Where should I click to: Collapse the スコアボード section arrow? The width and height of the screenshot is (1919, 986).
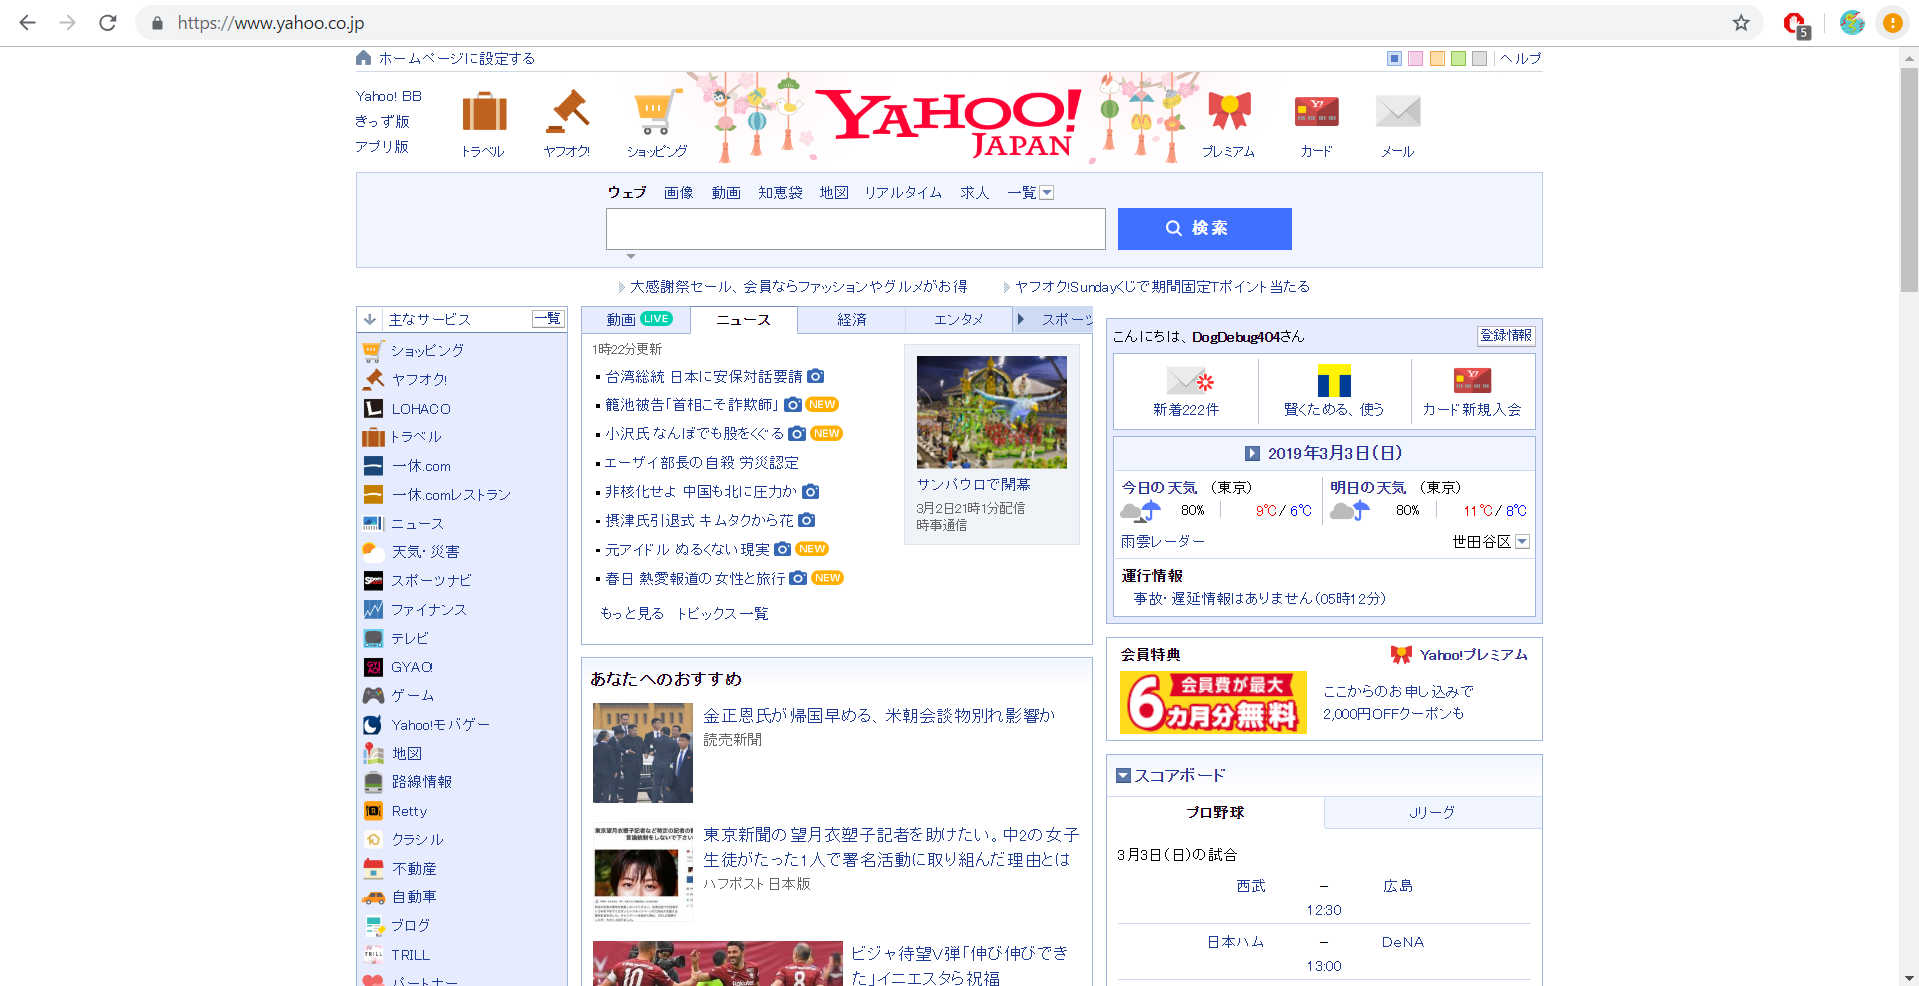pos(1123,775)
